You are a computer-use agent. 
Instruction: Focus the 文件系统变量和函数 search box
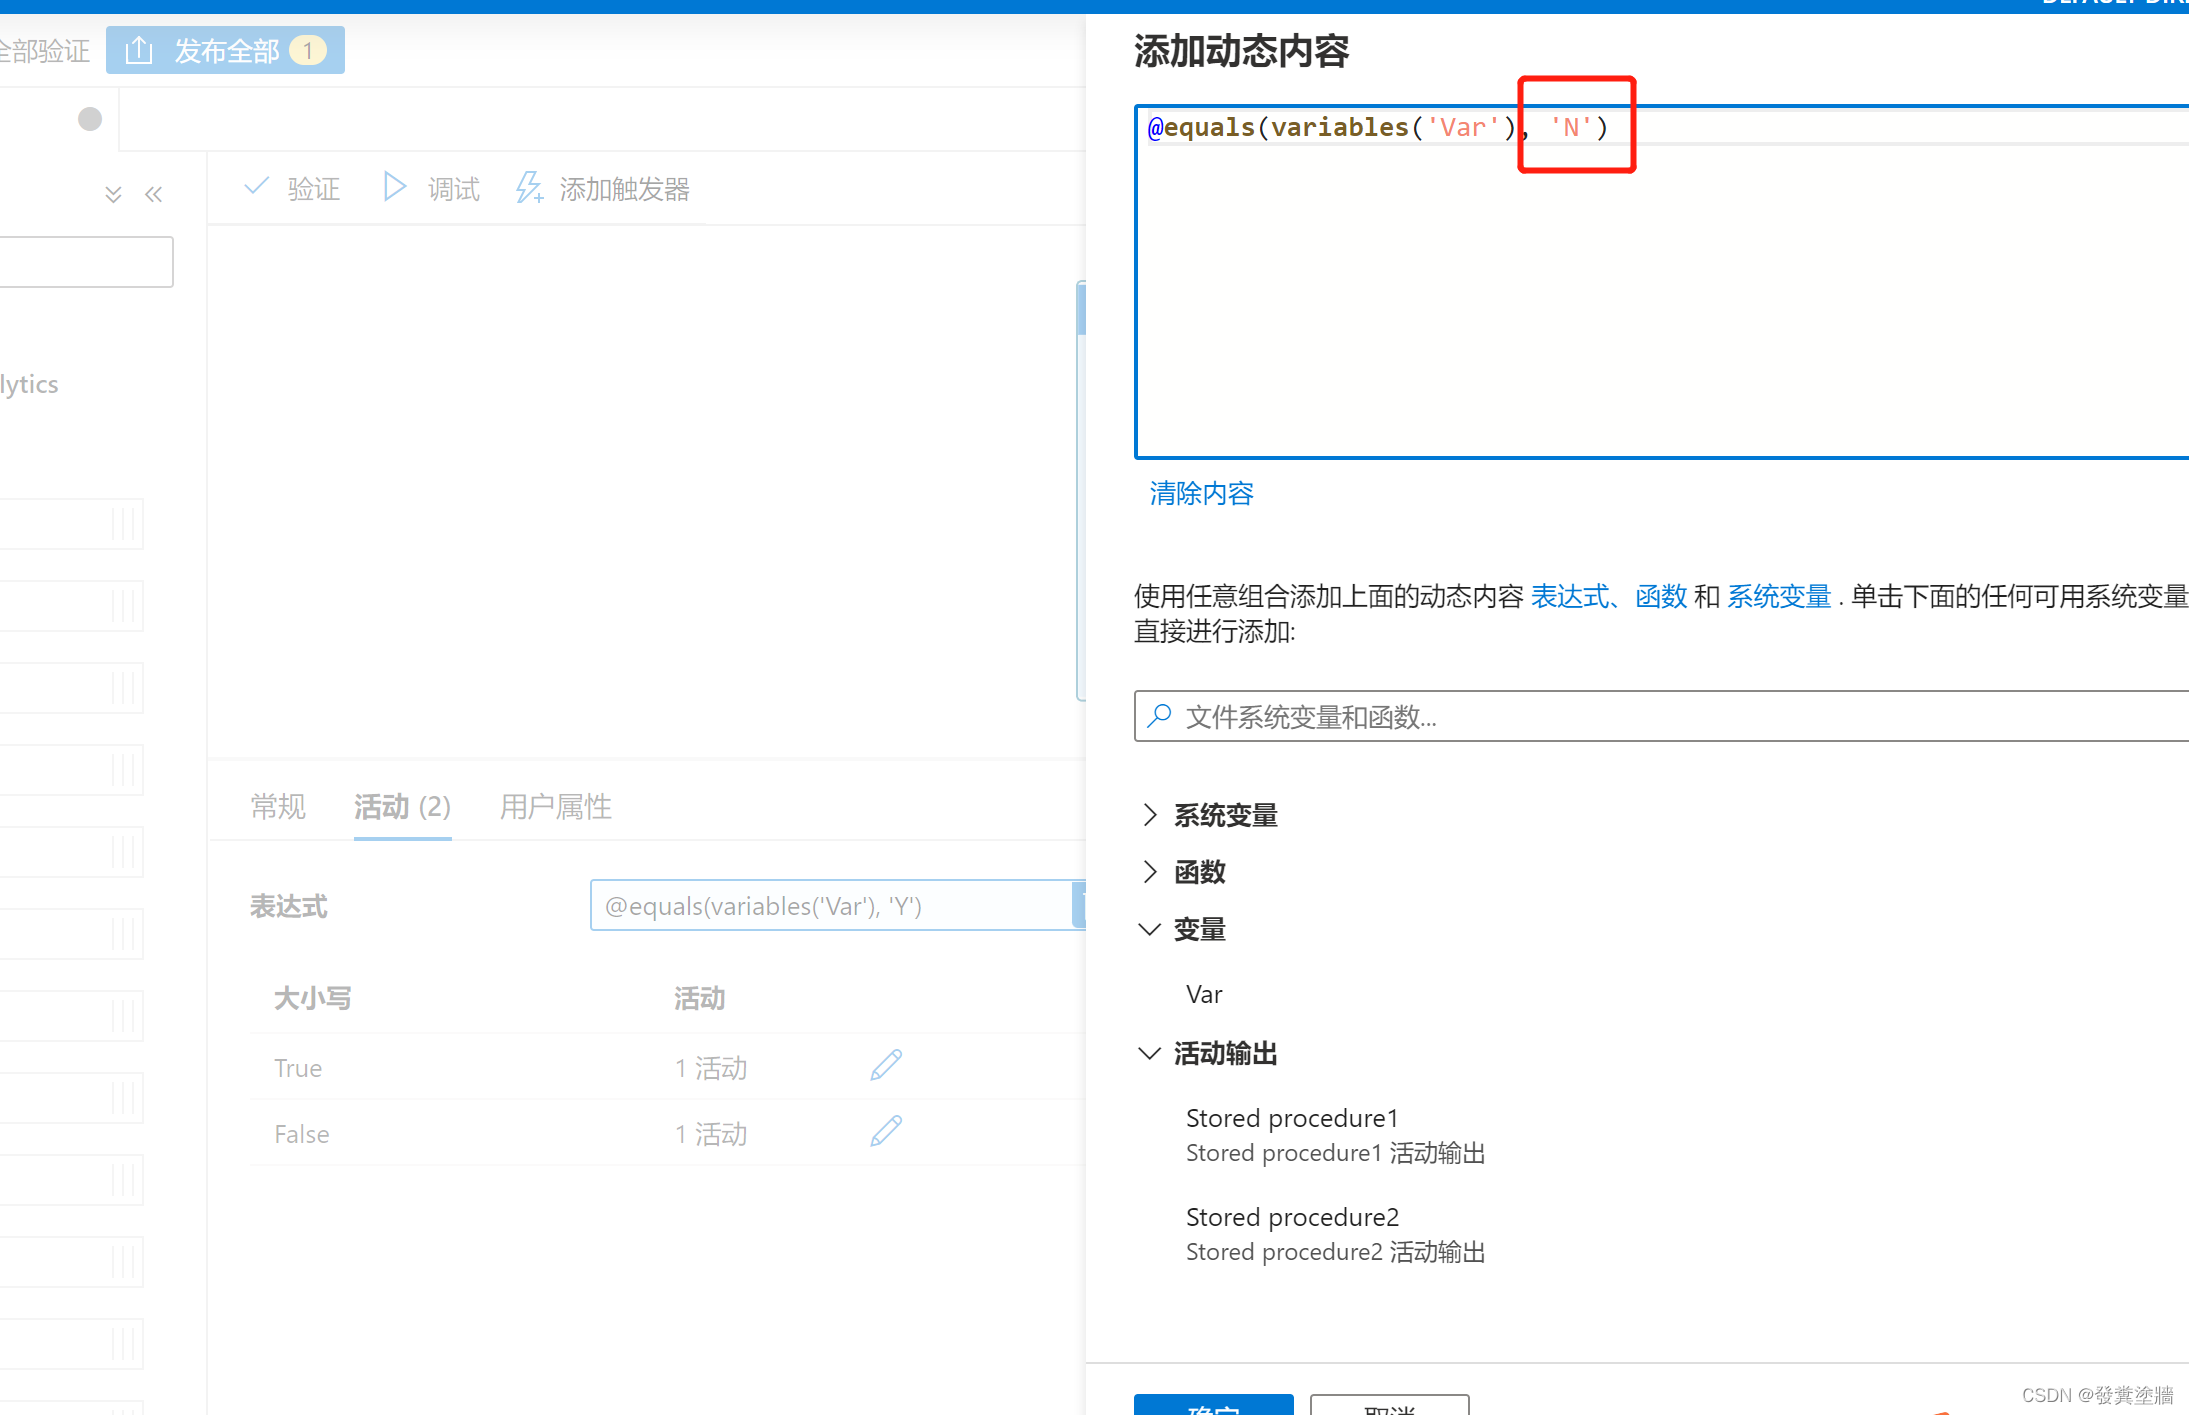[x=1662, y=716]
